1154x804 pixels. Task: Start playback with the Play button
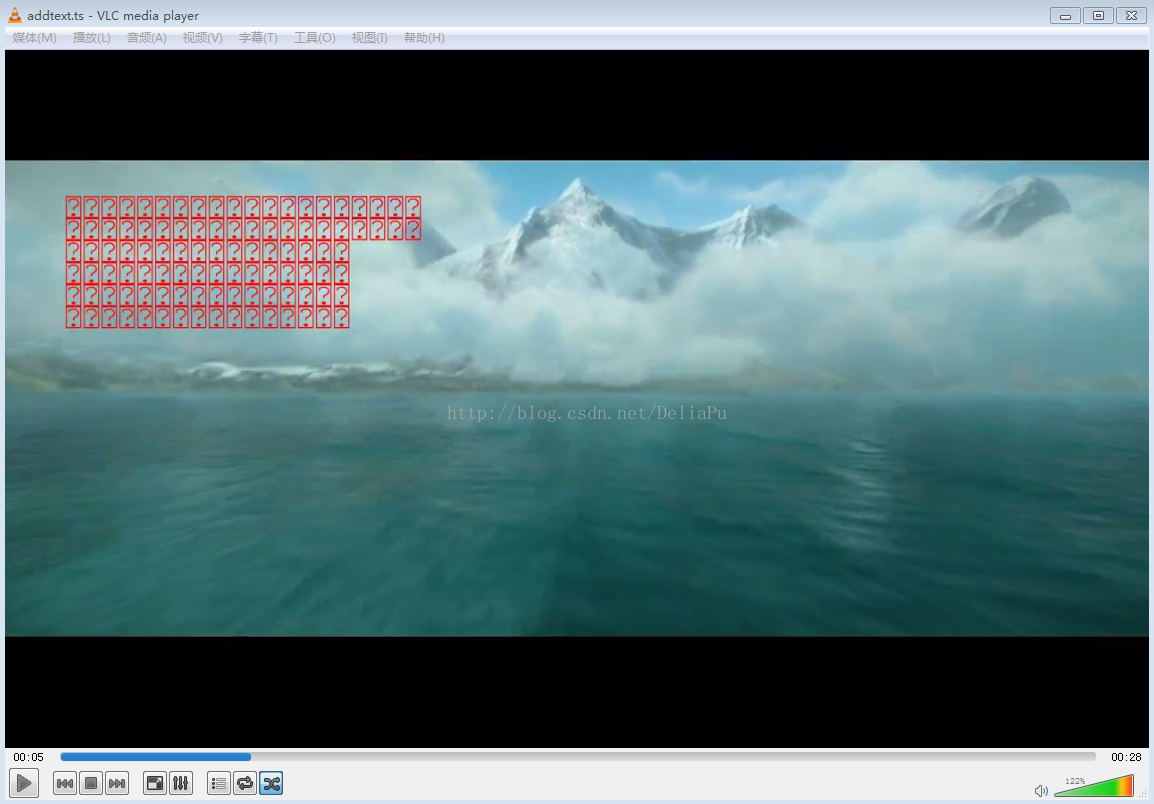(24, 783)
